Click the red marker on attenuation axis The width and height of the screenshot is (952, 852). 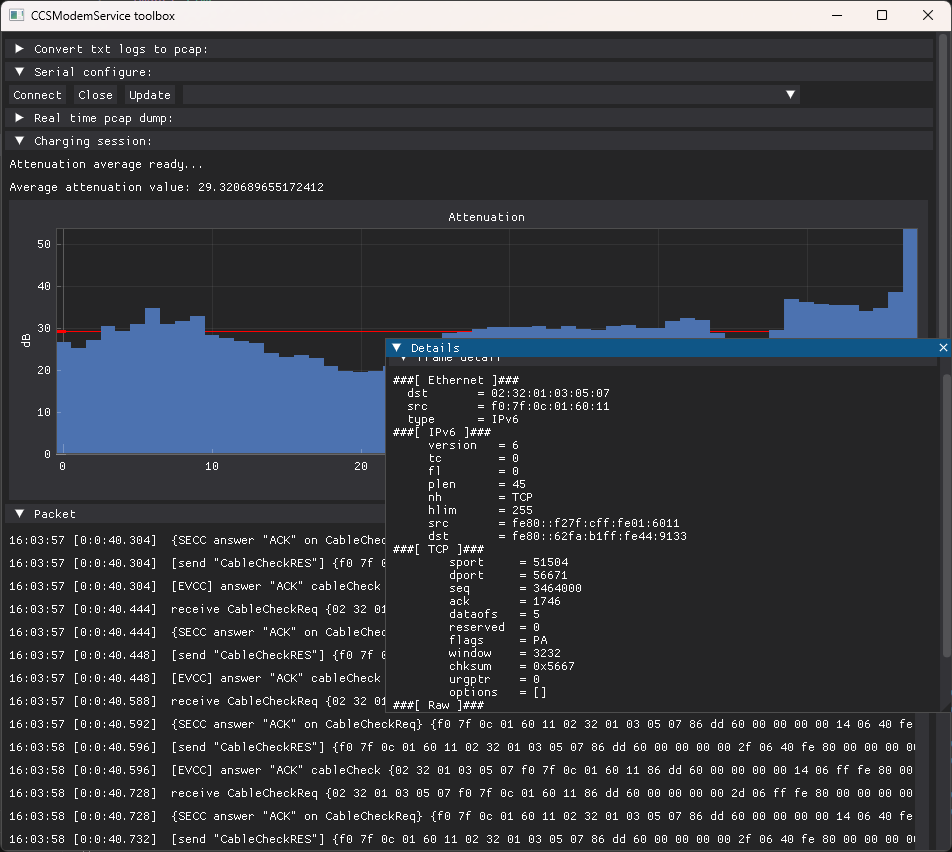61,331
